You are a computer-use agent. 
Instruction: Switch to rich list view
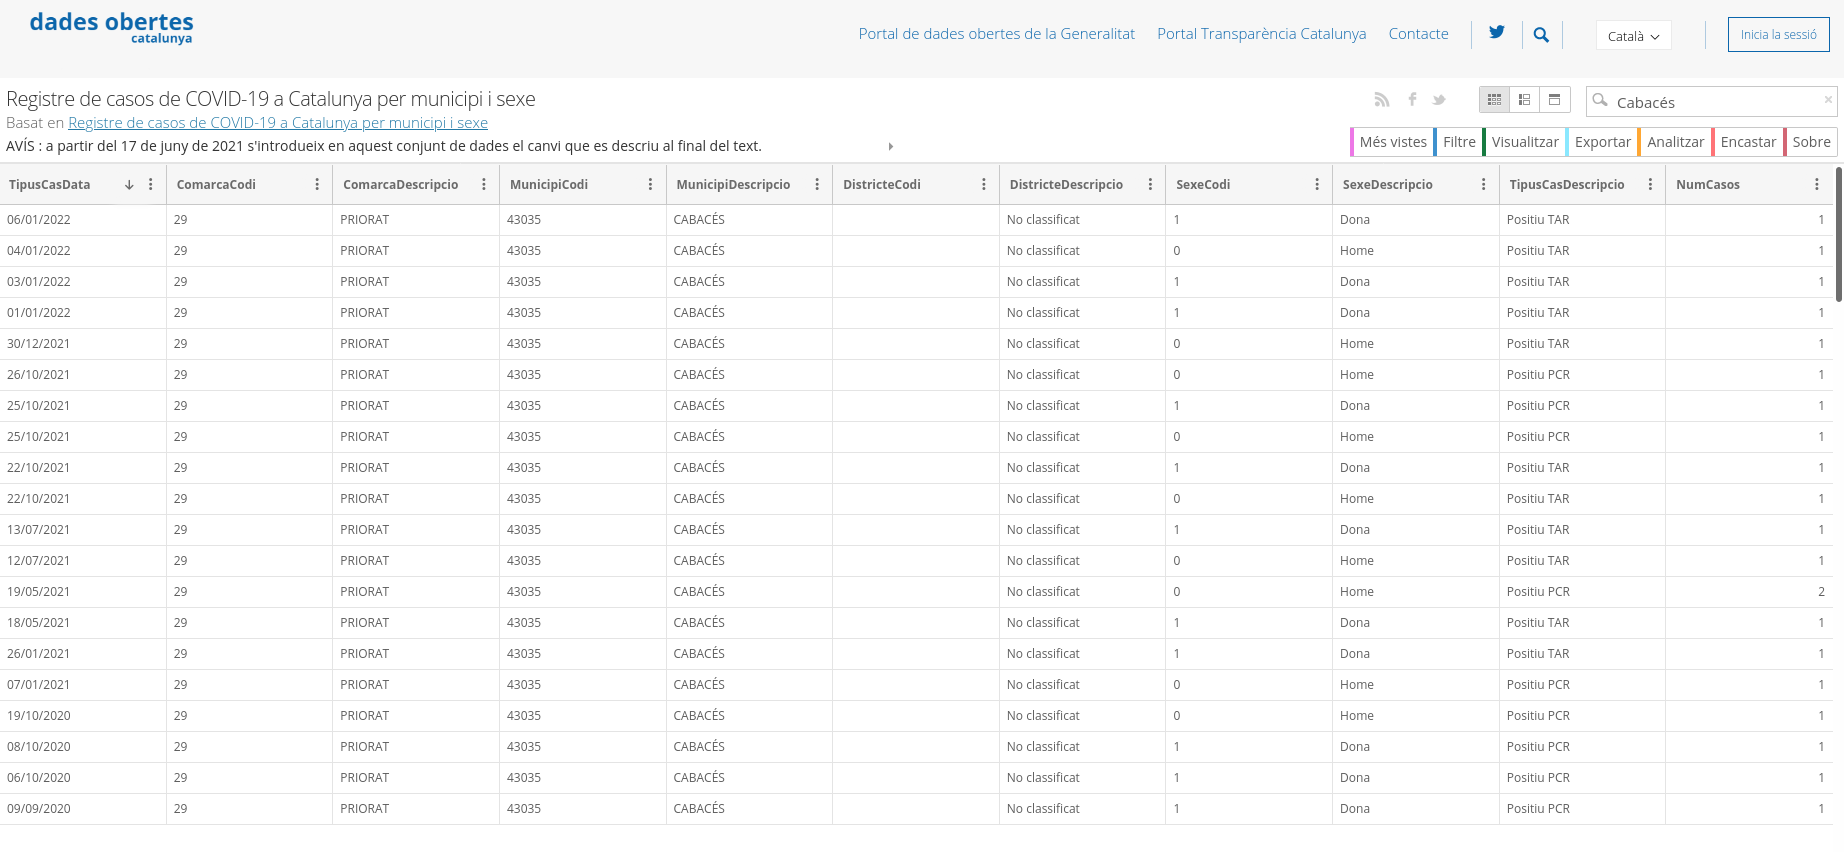[x=1524, y=100]
